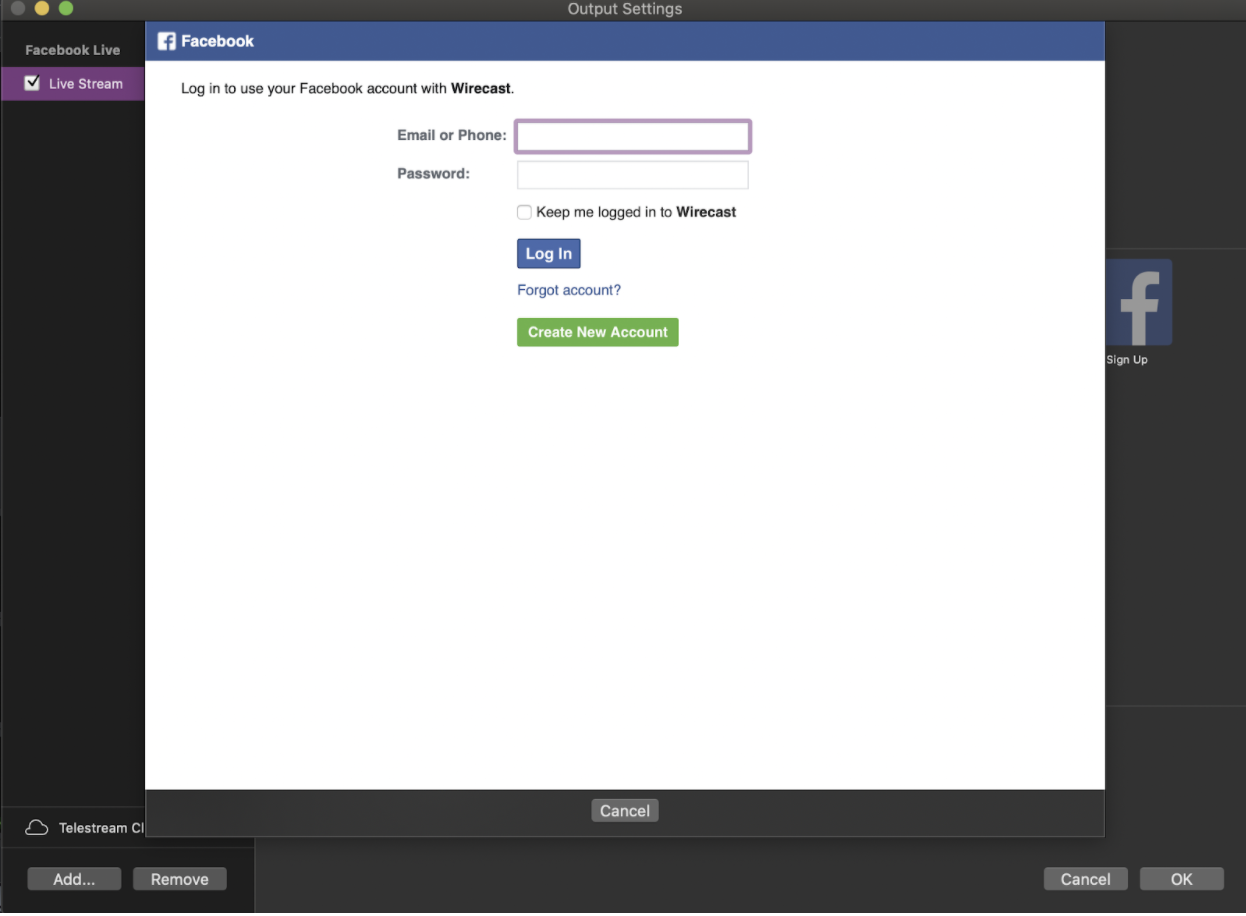Open the Forgot account? link

click(569, 290)
